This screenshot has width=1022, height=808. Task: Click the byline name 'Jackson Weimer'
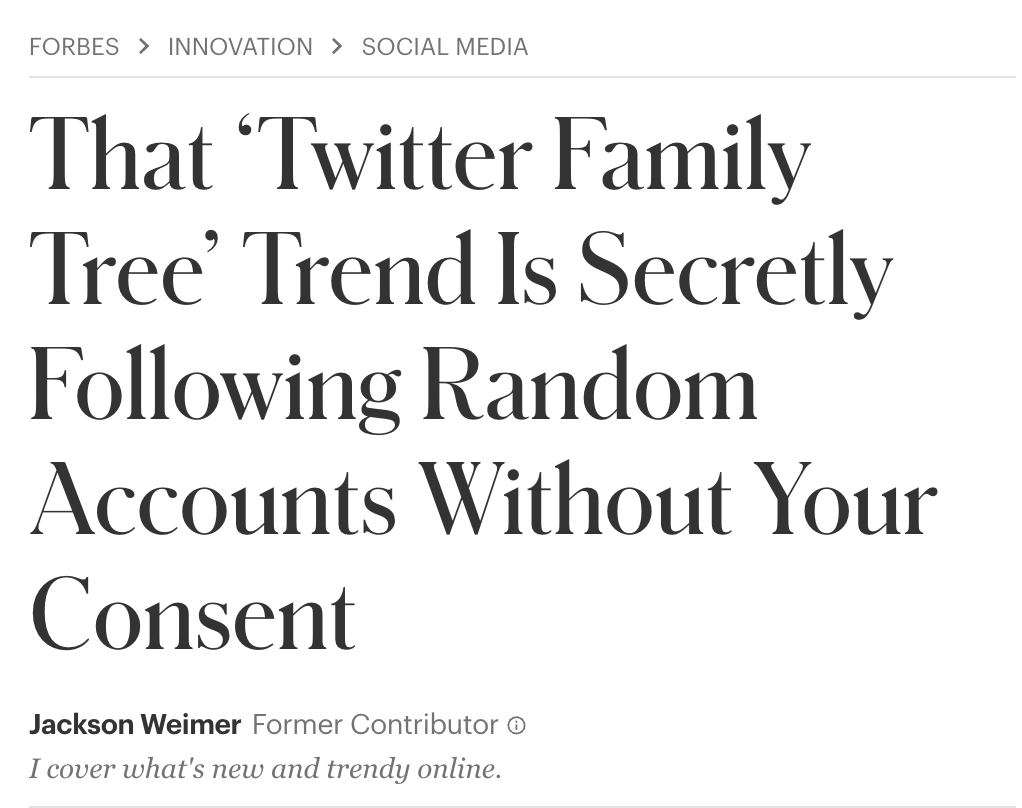[135, 724]
